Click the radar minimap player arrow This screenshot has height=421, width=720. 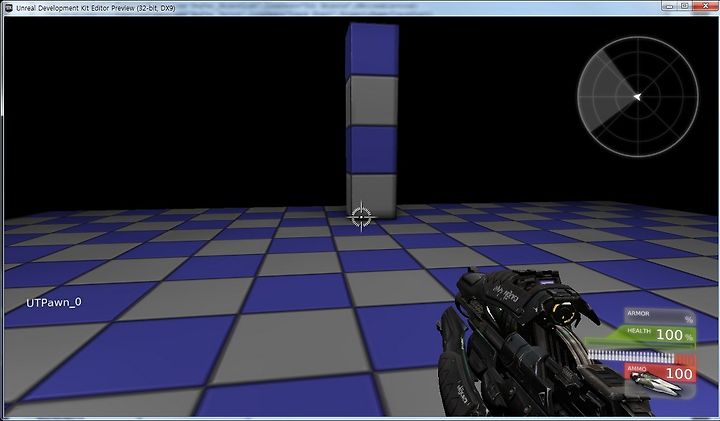(x=637, y=97)
